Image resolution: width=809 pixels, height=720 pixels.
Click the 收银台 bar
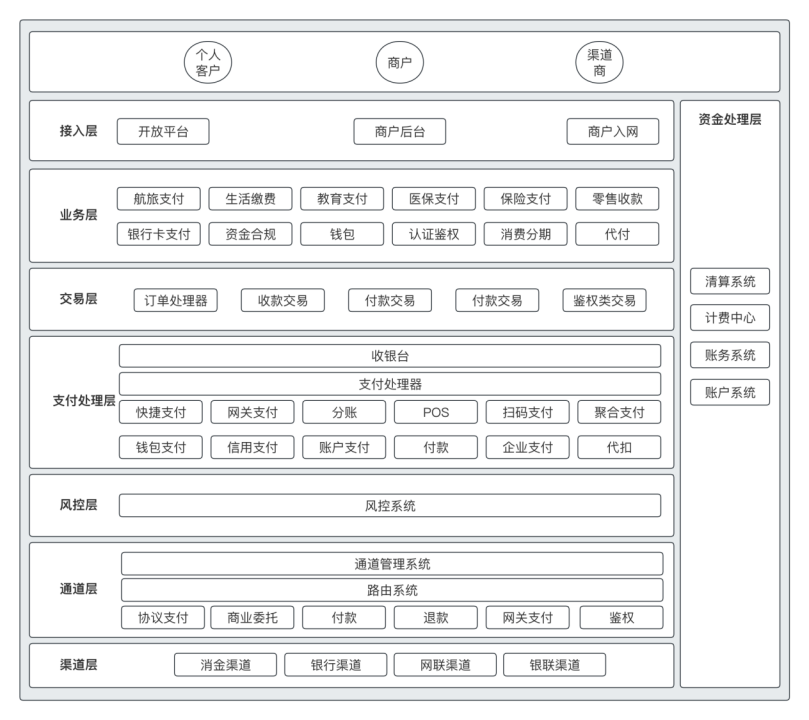point(390,356)
